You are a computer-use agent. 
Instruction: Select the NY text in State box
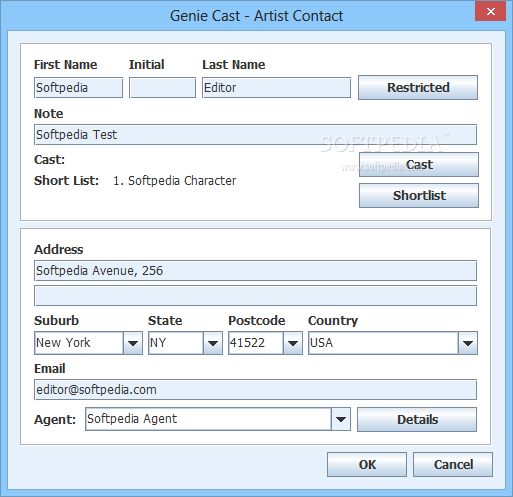pyautogui.click(x=158, y=343)
